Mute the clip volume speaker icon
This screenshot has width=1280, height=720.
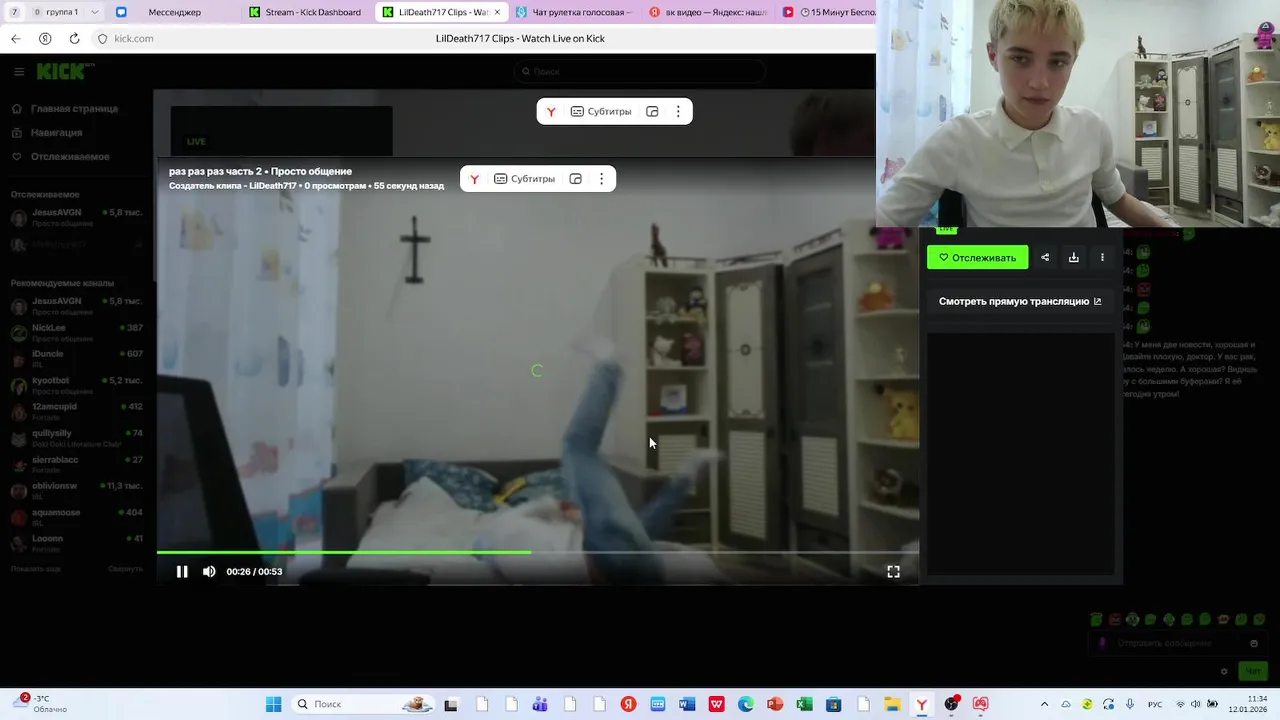pyautogui.click(x=209, y=572)
